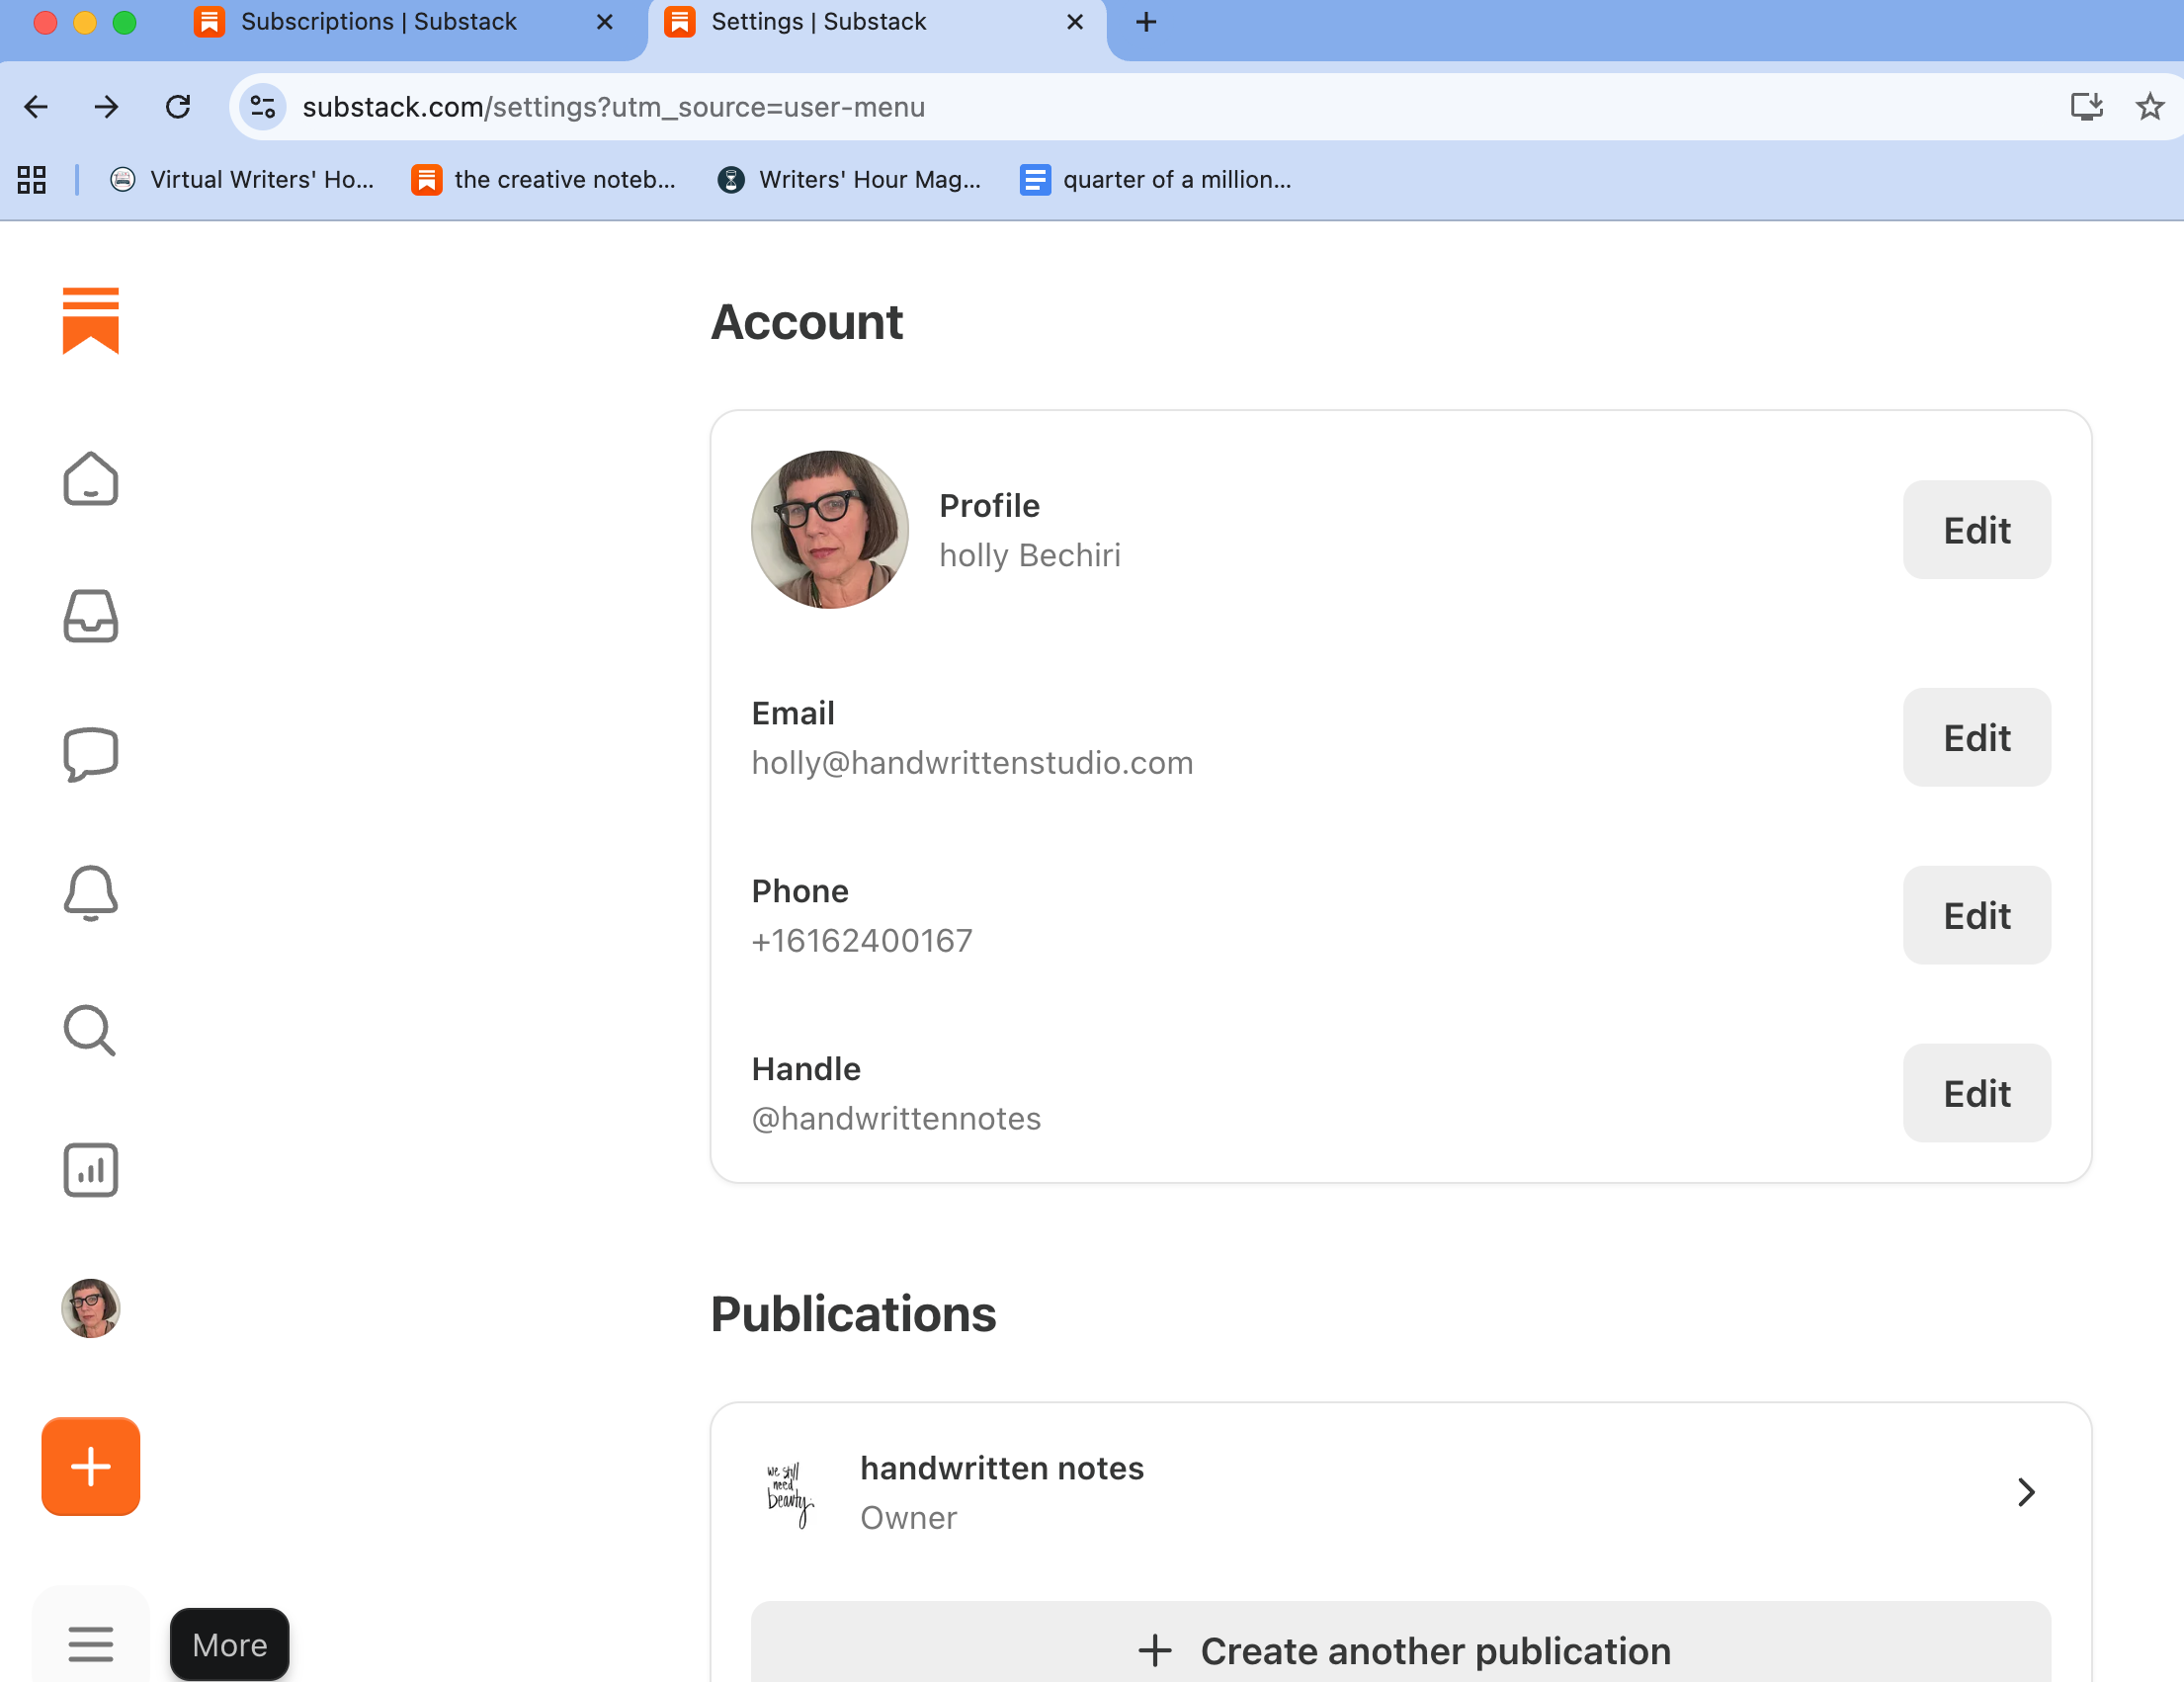This screenshot has width=2184, height=1682.
Task: Switch to Subscriptions | Substack tab
Action: 378,22
